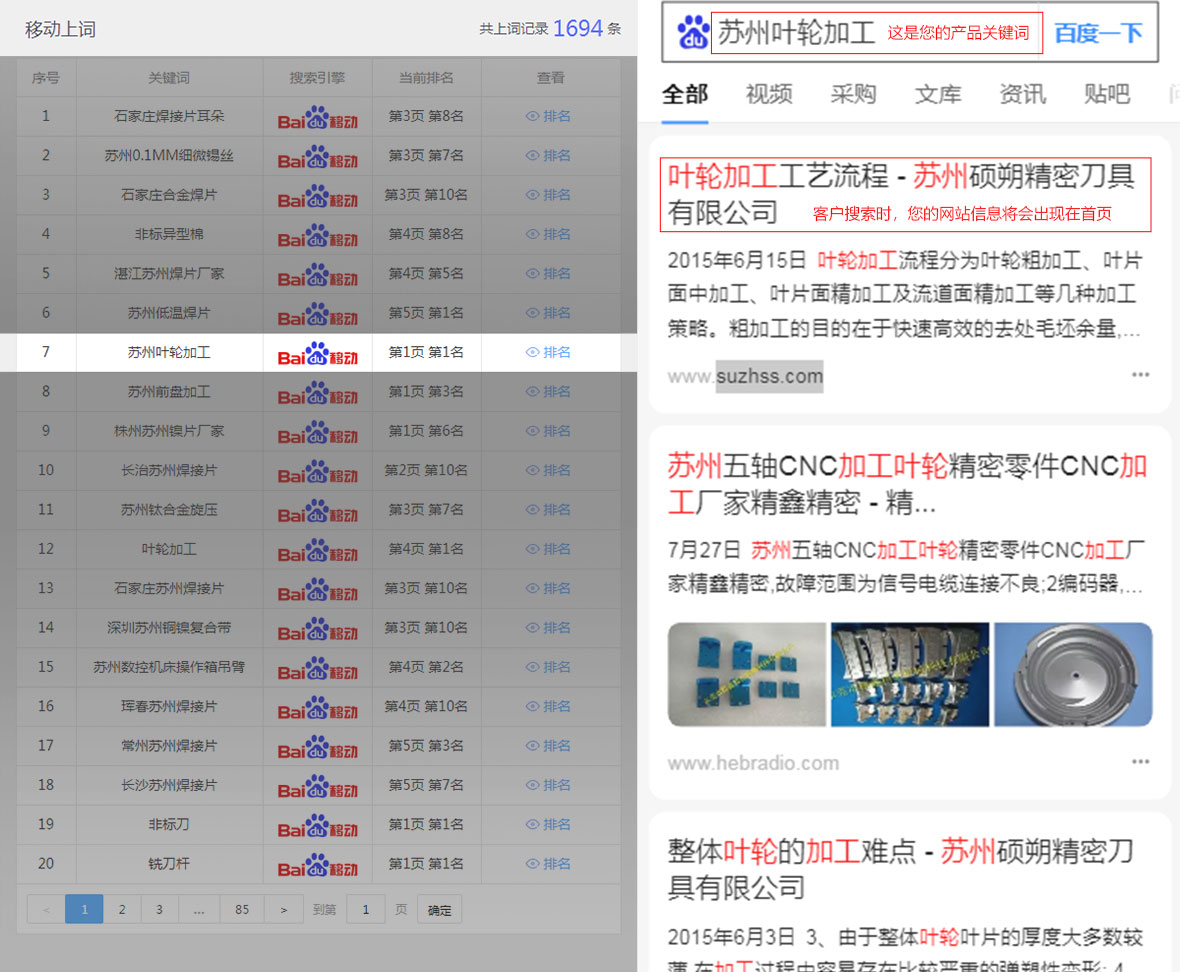
Task: Click the '...' more options icon under hebradio.com result
Action: pos(1141,762)
